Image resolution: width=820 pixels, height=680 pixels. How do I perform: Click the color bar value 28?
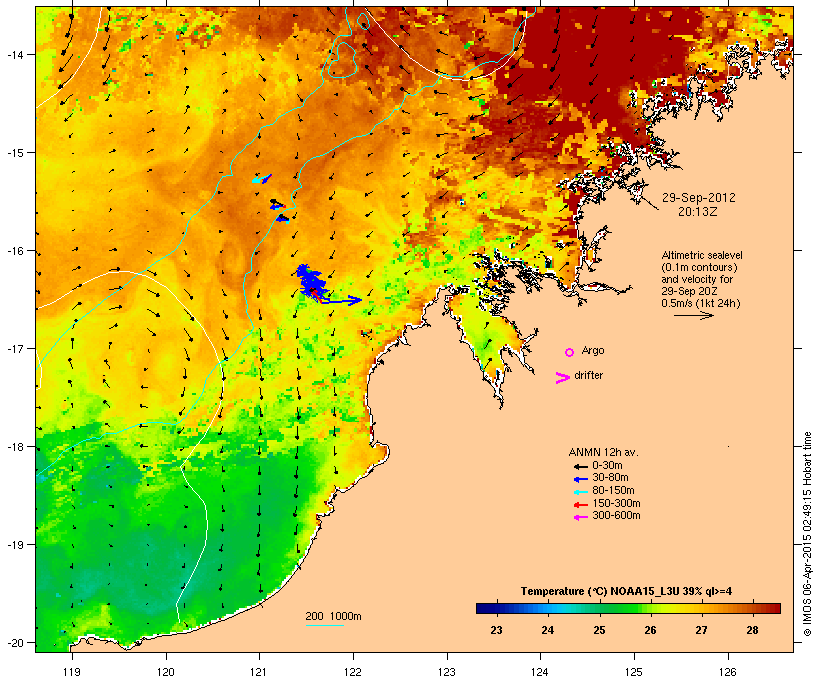coord(752,630)
